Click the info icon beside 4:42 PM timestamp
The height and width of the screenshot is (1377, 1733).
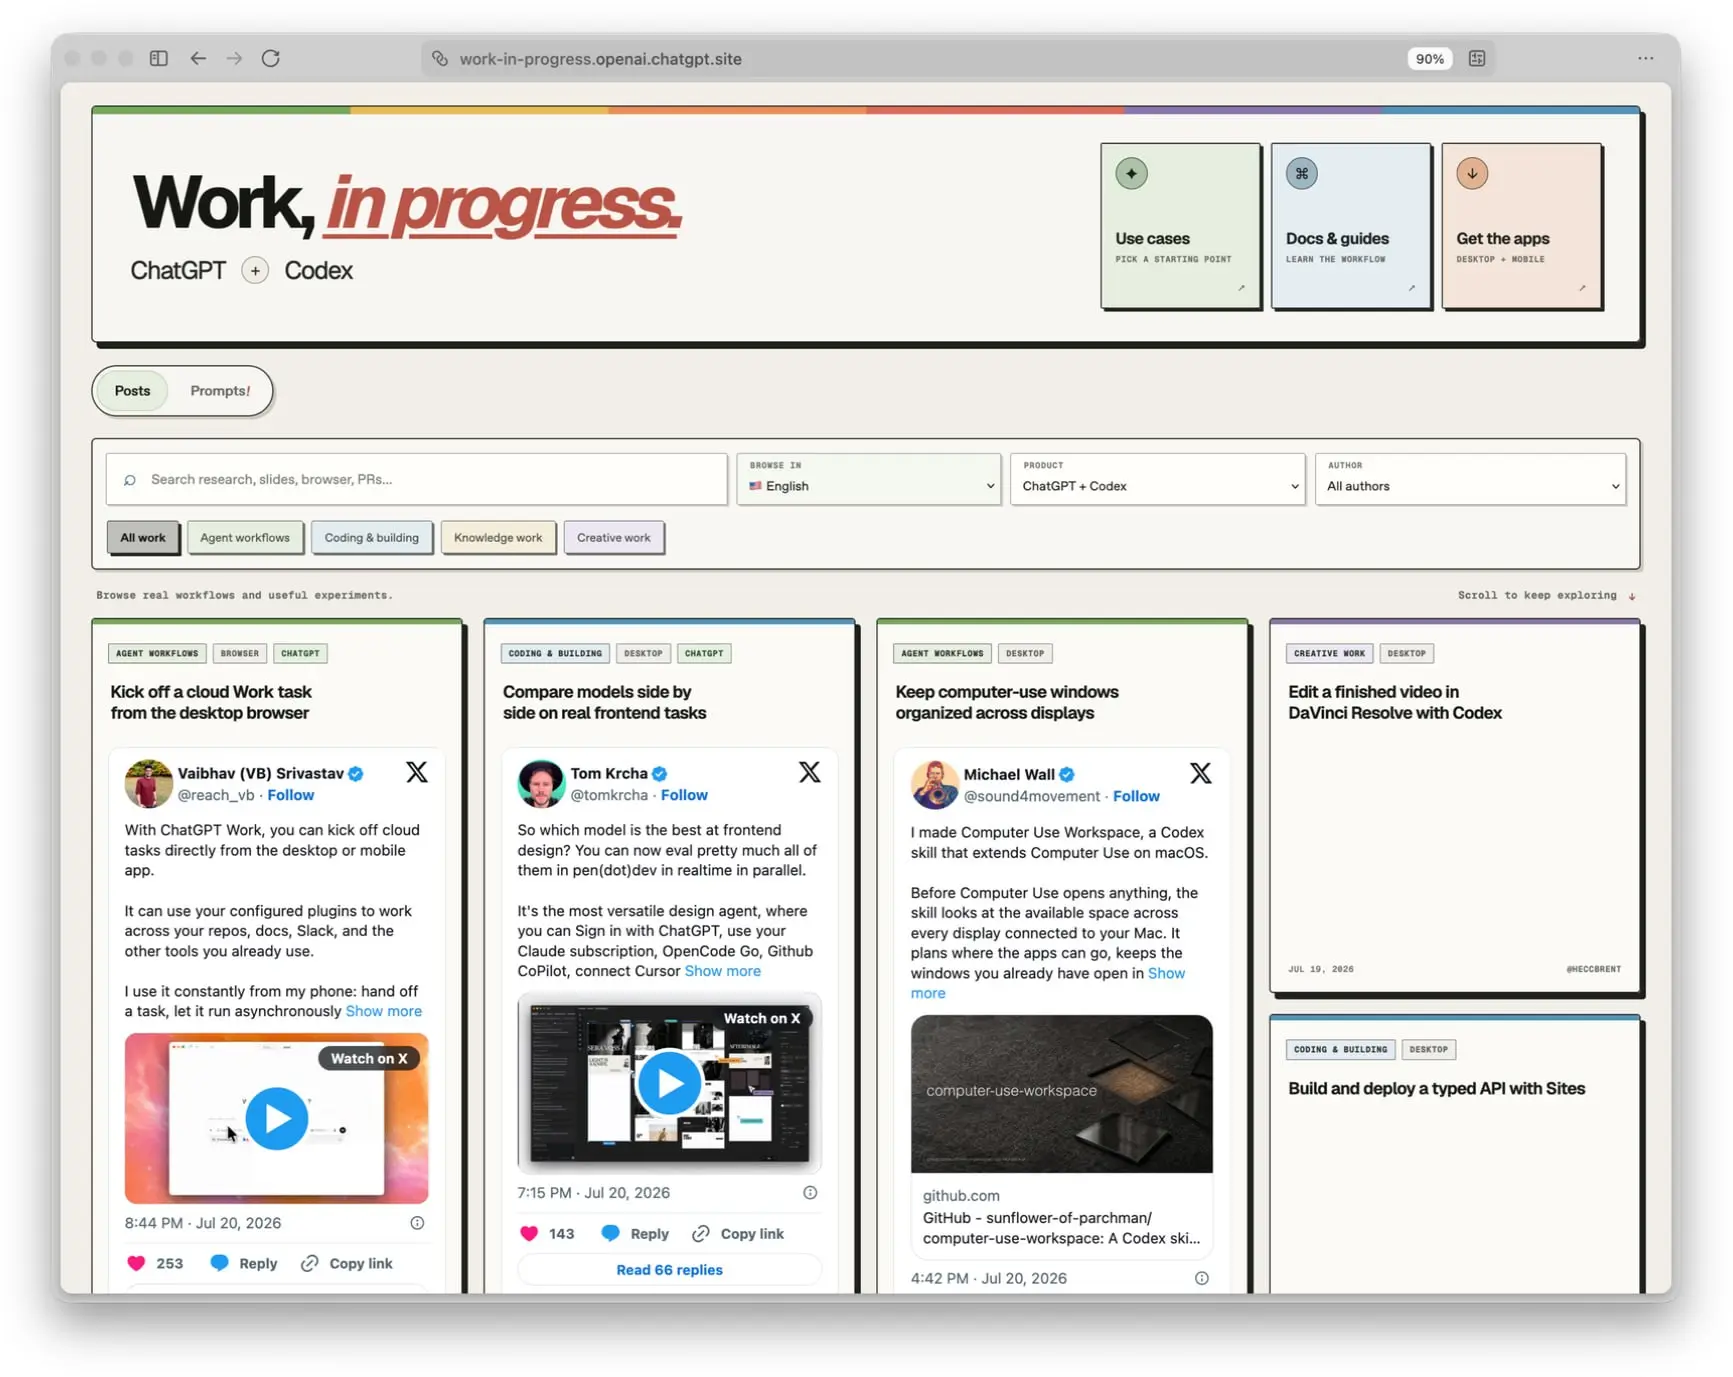[1202, 1278]
